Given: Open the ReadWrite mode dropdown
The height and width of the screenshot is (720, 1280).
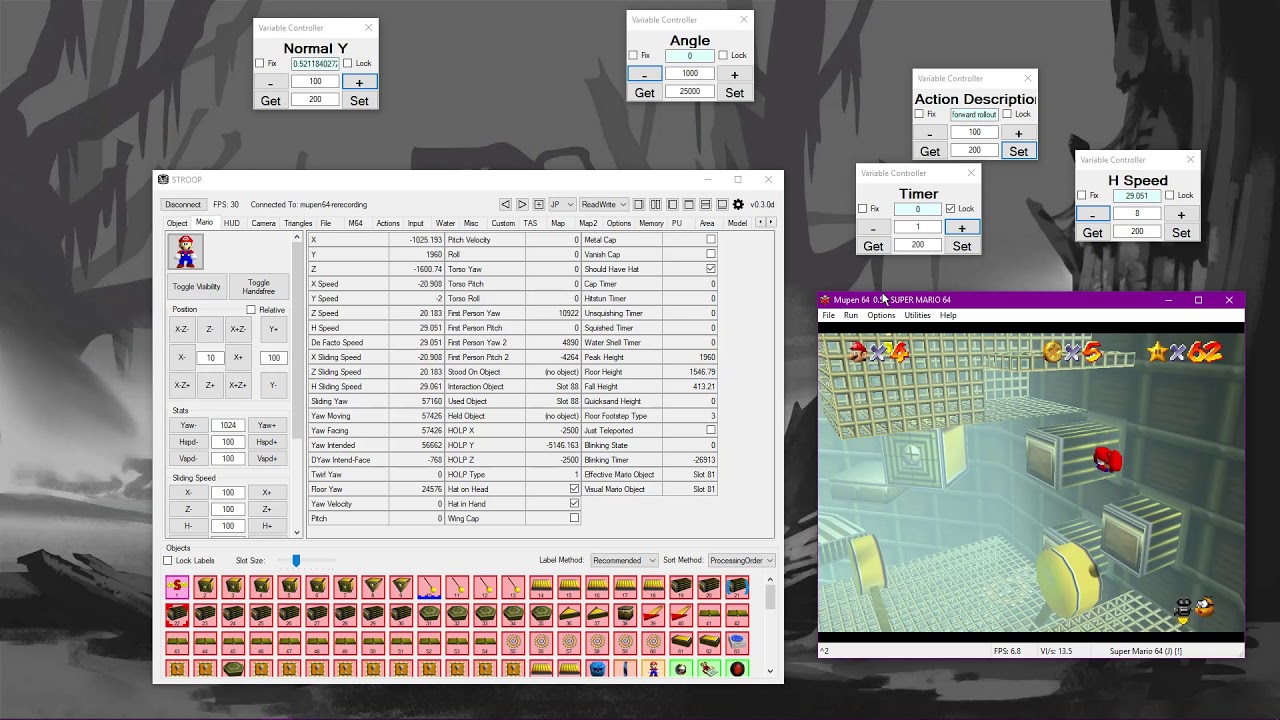Looking at the screenshot, I should pyautogui.click(x=604, y=204).
